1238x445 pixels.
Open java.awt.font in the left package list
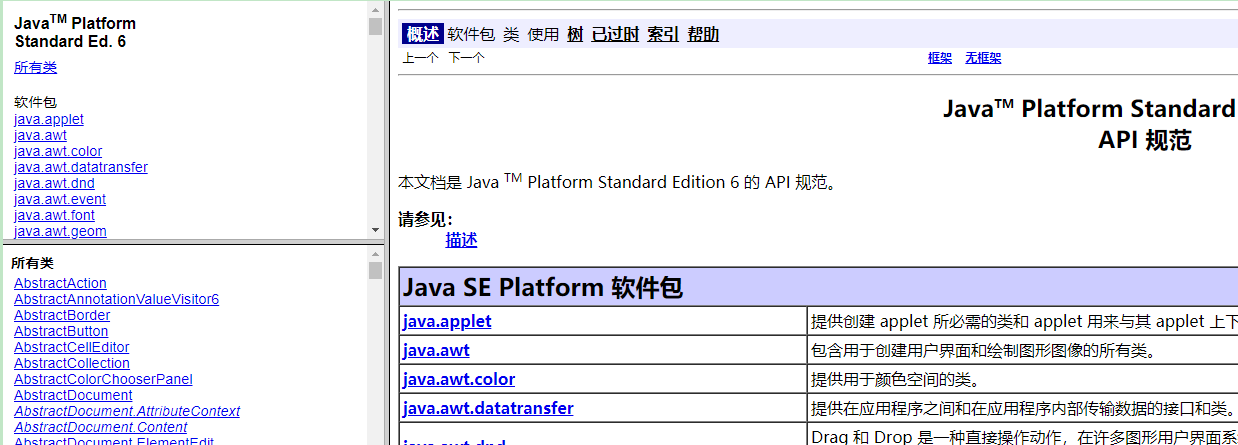pos(54,215)
